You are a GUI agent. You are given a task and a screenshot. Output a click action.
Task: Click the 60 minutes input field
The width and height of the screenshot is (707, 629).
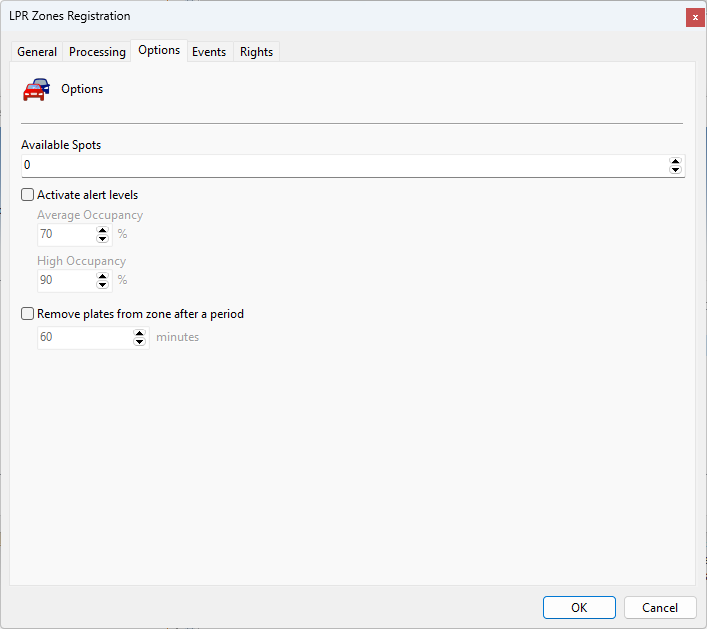click(x=85, y=337)
